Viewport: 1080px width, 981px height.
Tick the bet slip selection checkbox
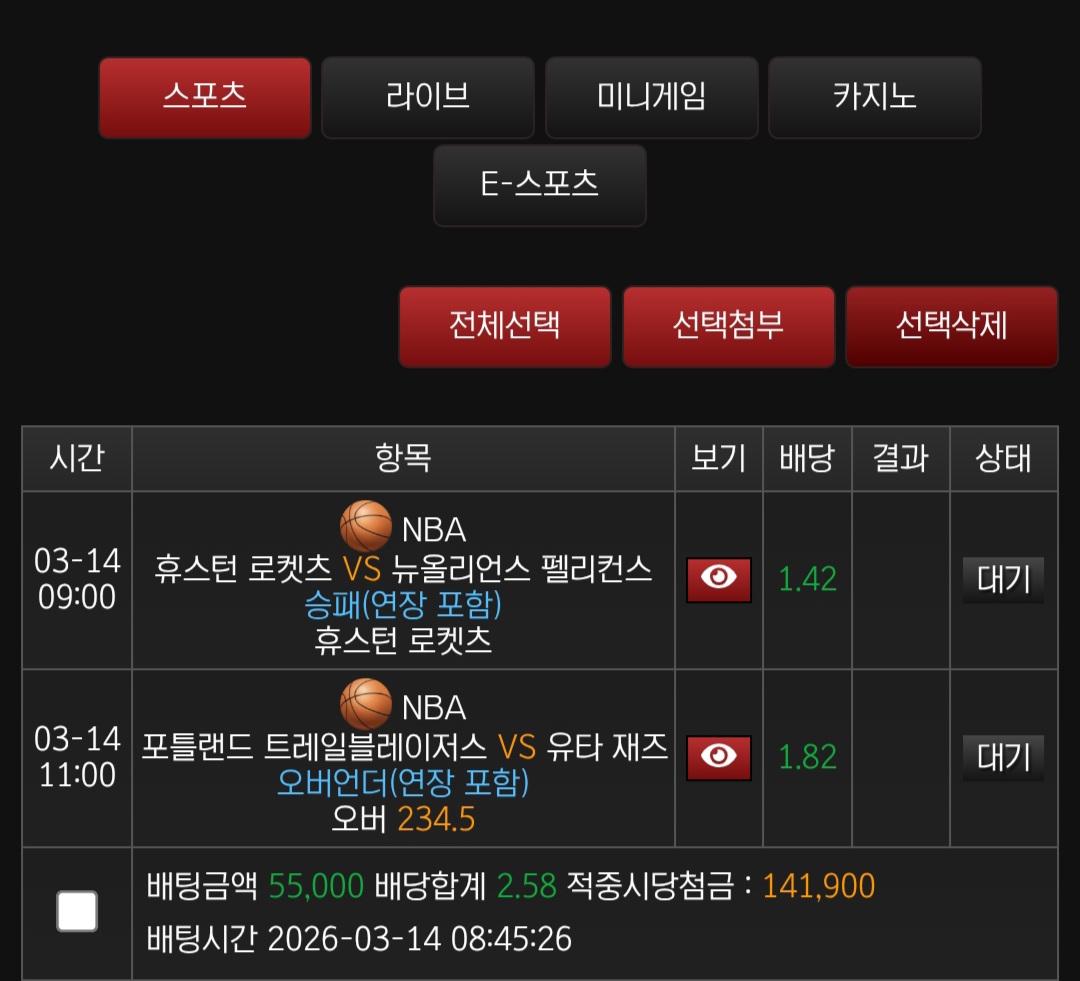pos(76,911)
